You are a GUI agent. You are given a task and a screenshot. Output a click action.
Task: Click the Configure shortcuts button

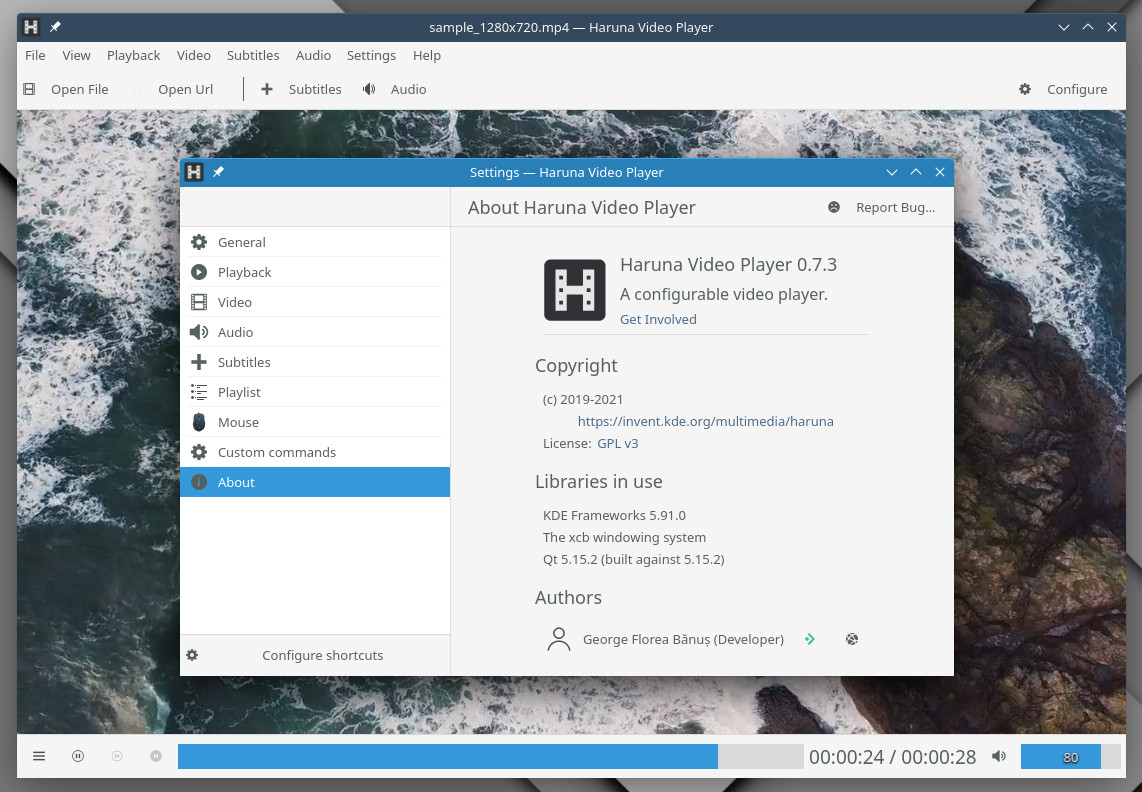(315, 655)
